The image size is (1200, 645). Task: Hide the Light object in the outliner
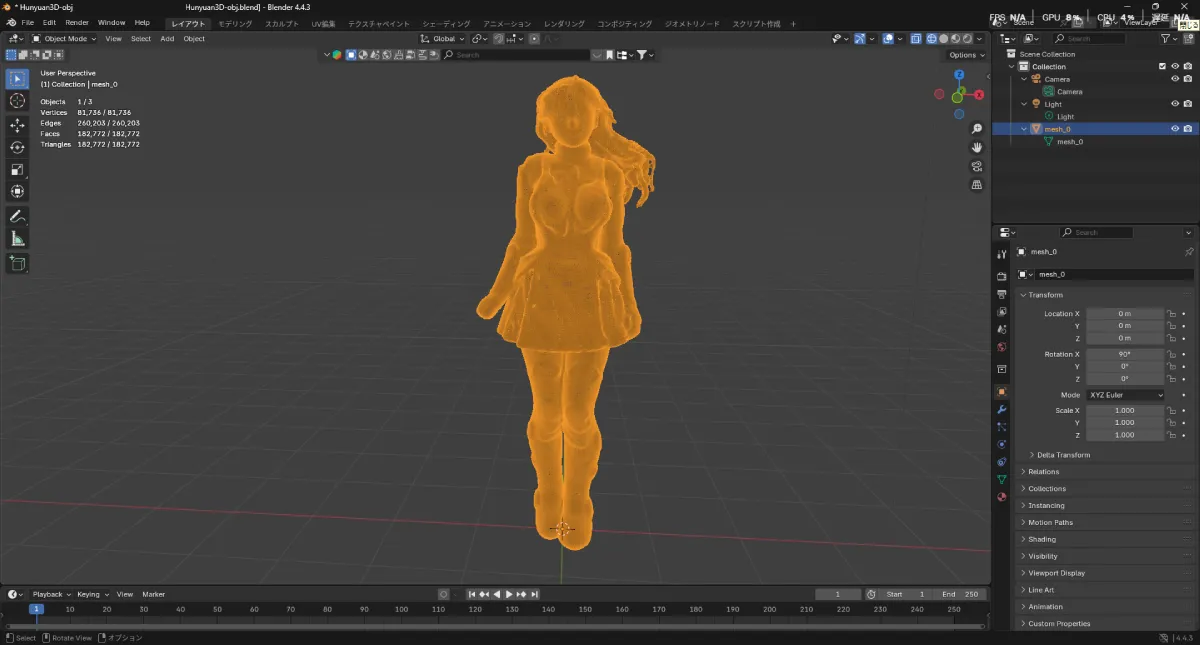1174,103
